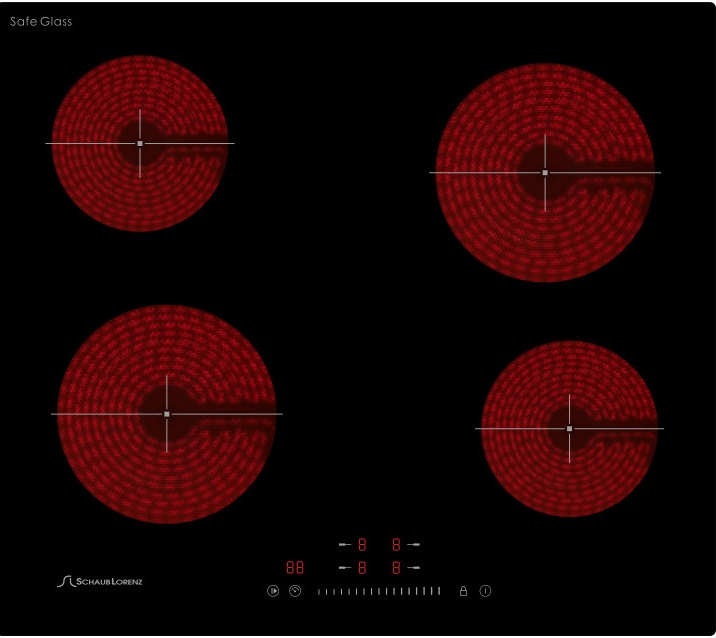
Task: Tap the power on/off icon
Action: pos(485,591)
